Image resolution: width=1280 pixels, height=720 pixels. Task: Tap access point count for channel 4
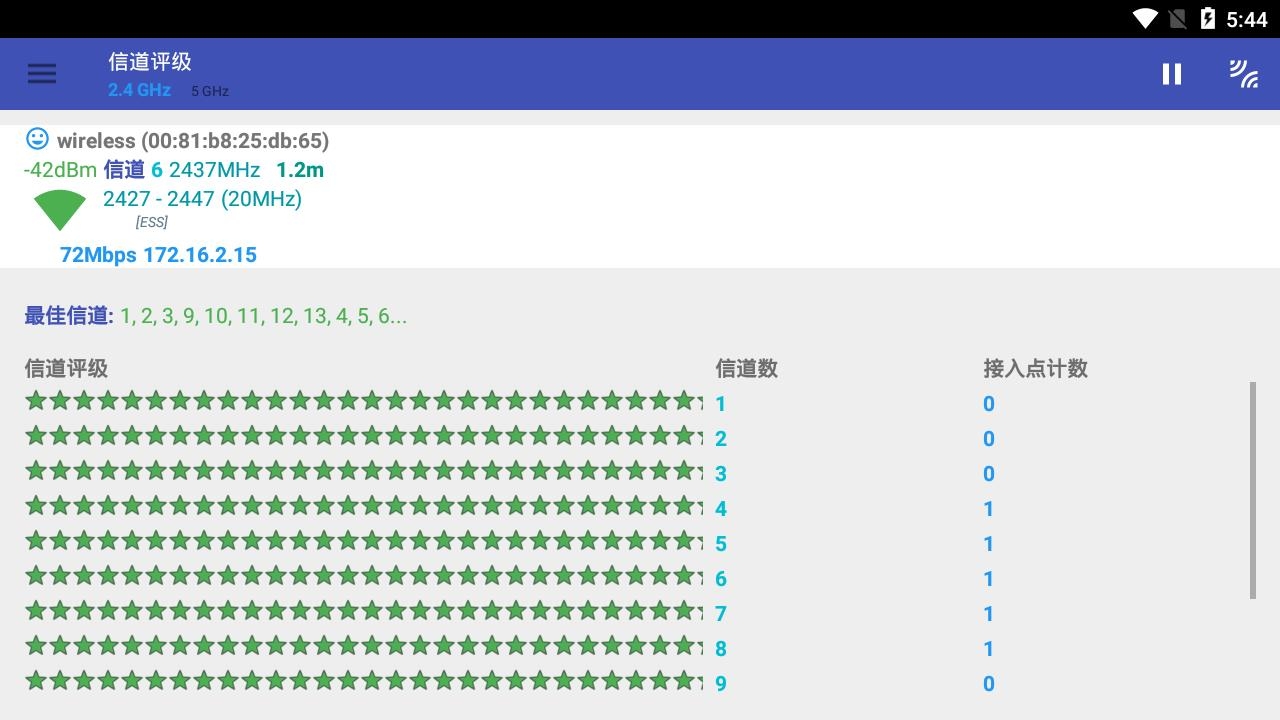pos(989,509)
